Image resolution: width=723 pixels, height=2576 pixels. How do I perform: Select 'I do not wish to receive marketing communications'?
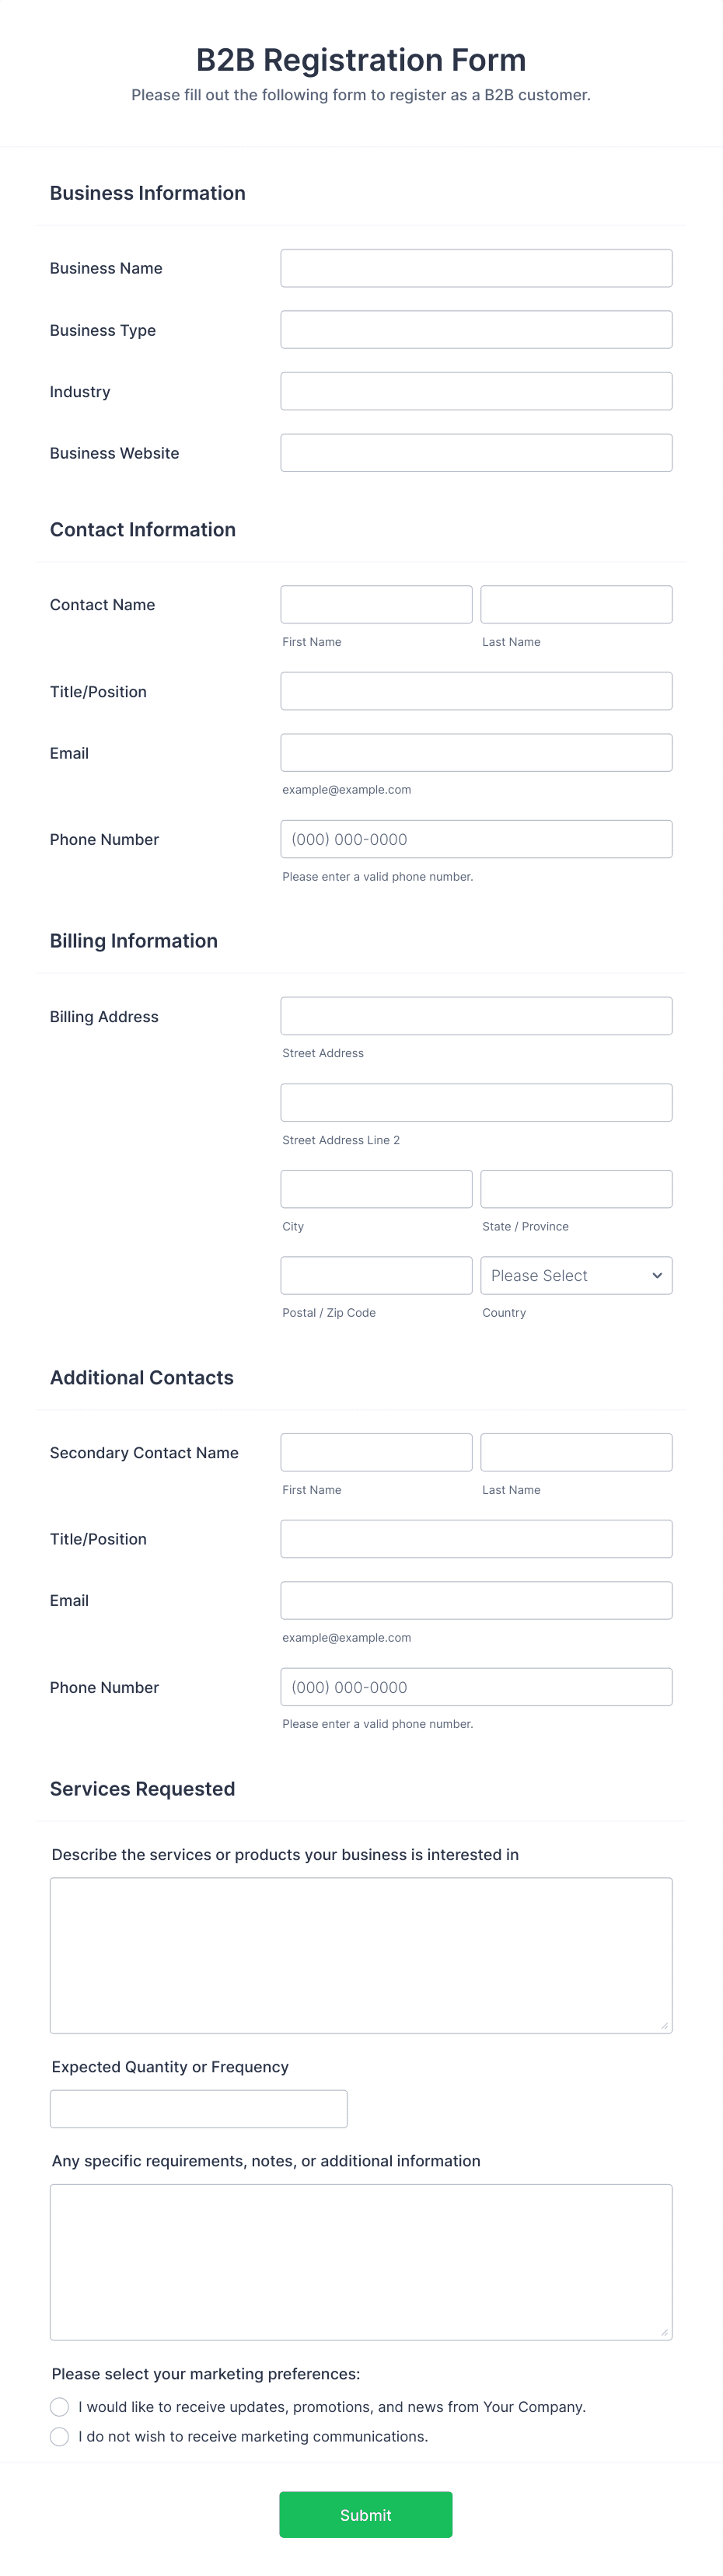(60, 2436)
